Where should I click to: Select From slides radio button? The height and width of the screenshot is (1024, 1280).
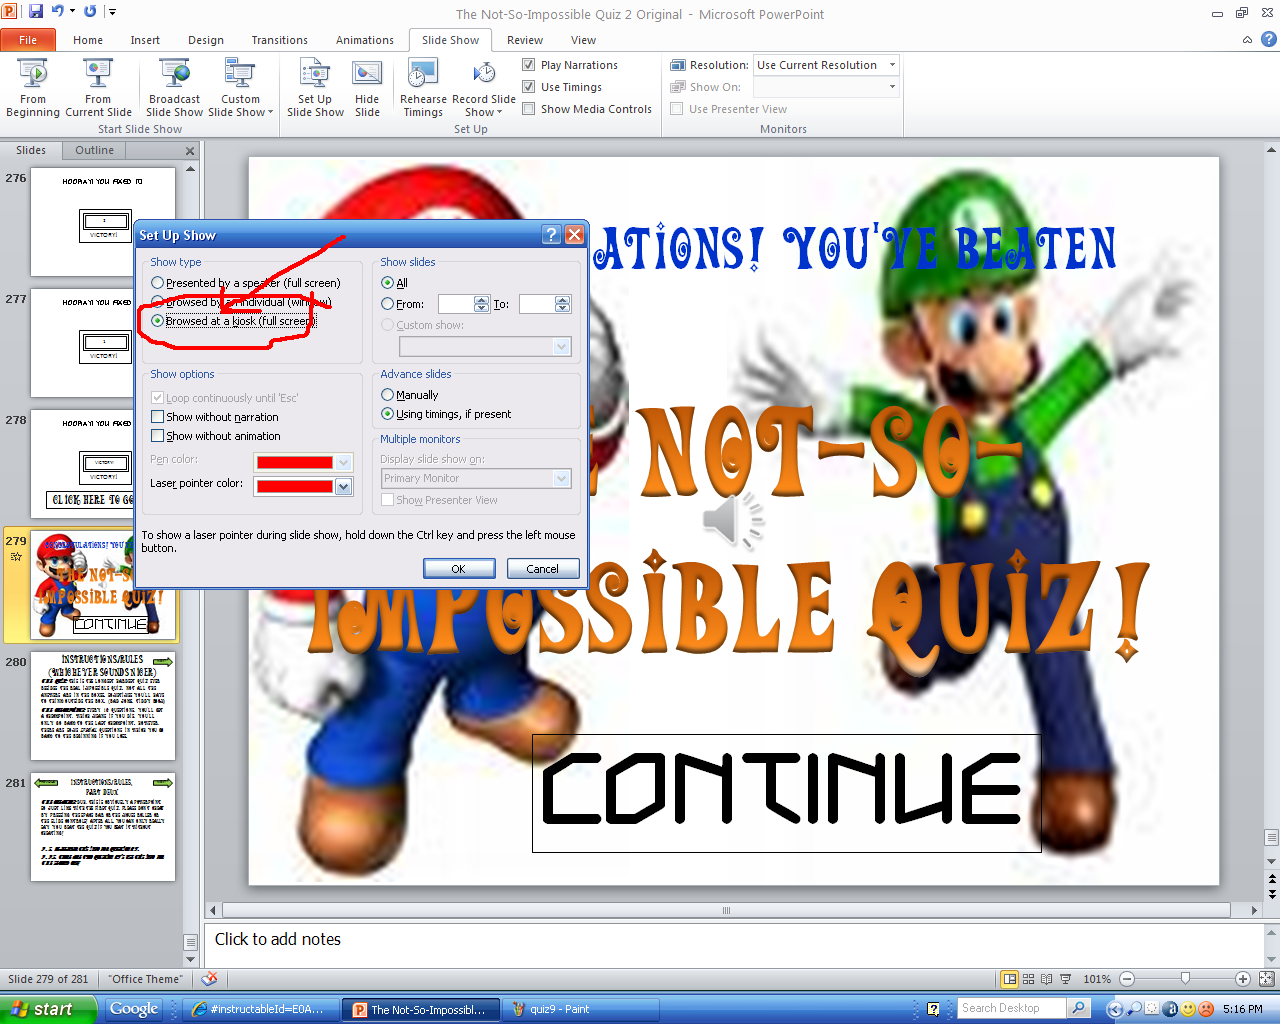click(387, 304)
